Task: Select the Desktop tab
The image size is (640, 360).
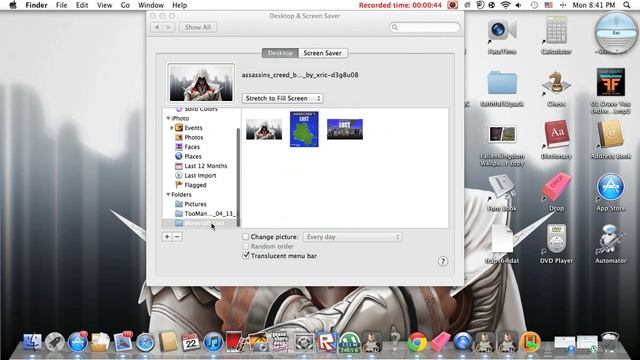Action: [280, 53]
